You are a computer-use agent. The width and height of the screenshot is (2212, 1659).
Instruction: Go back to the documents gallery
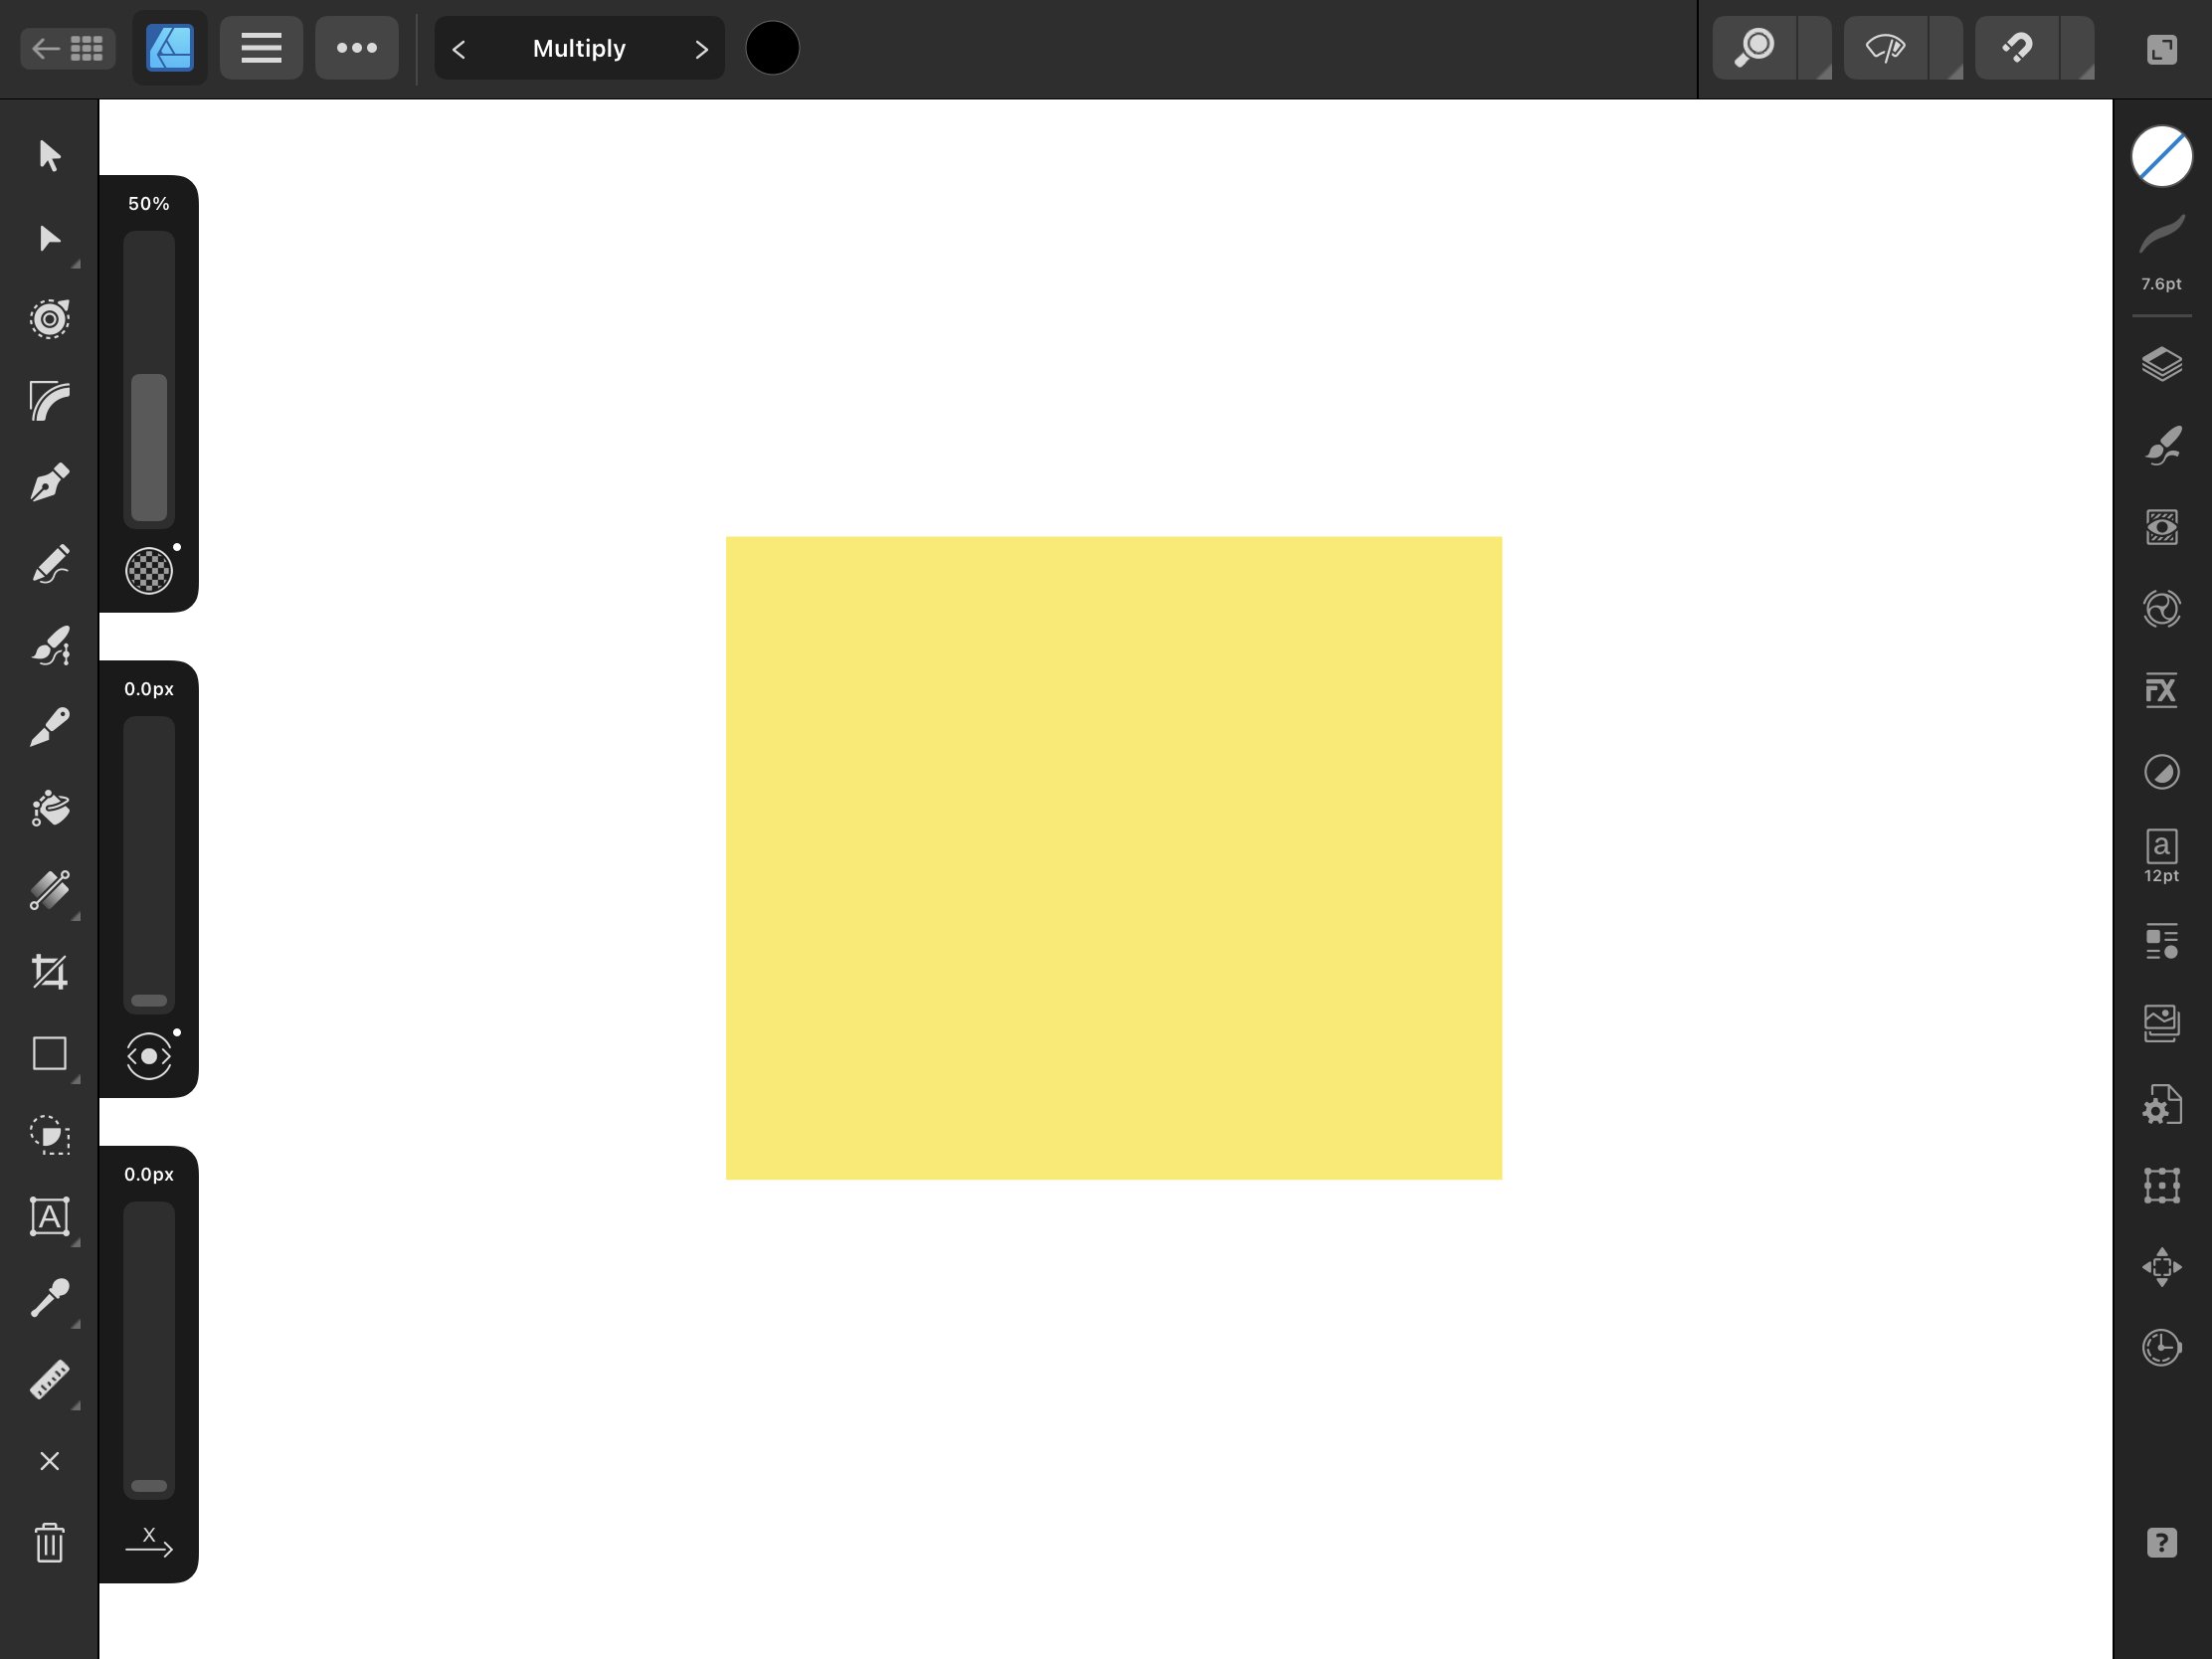pos(68,48)
